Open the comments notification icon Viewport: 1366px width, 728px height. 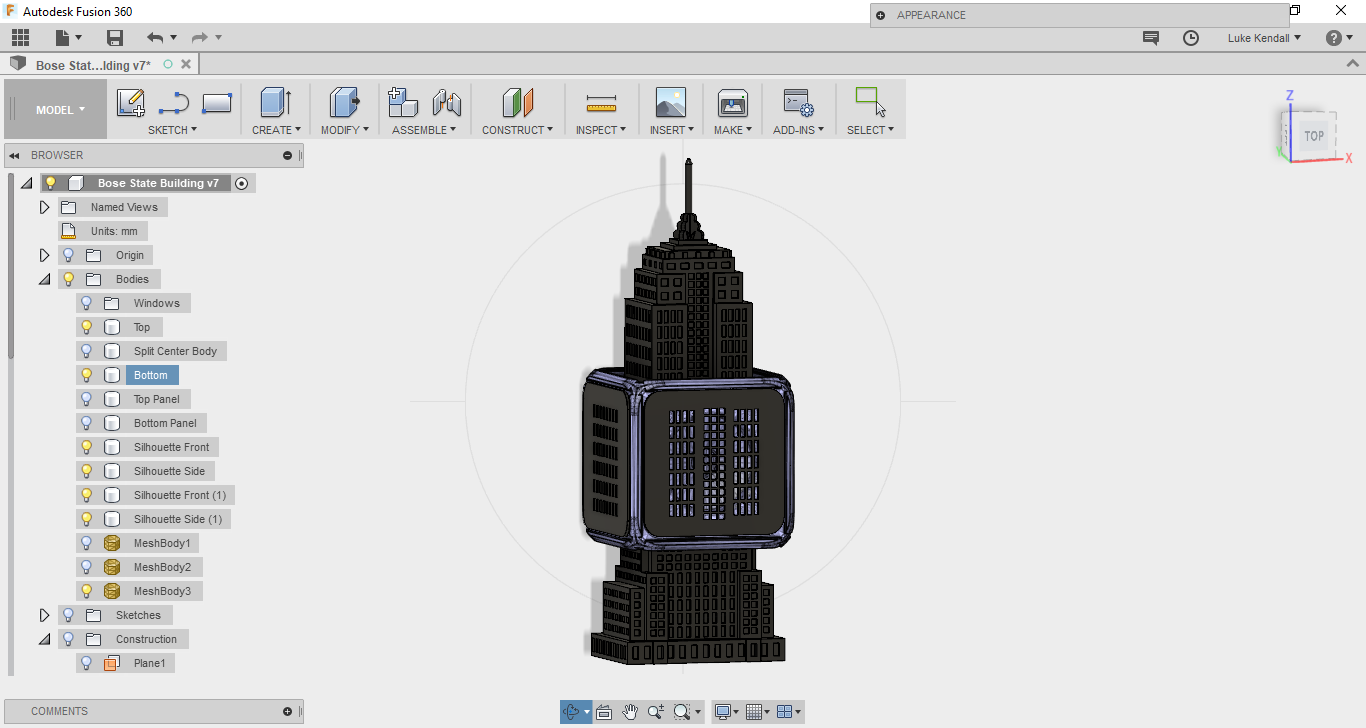(1151, 38)
